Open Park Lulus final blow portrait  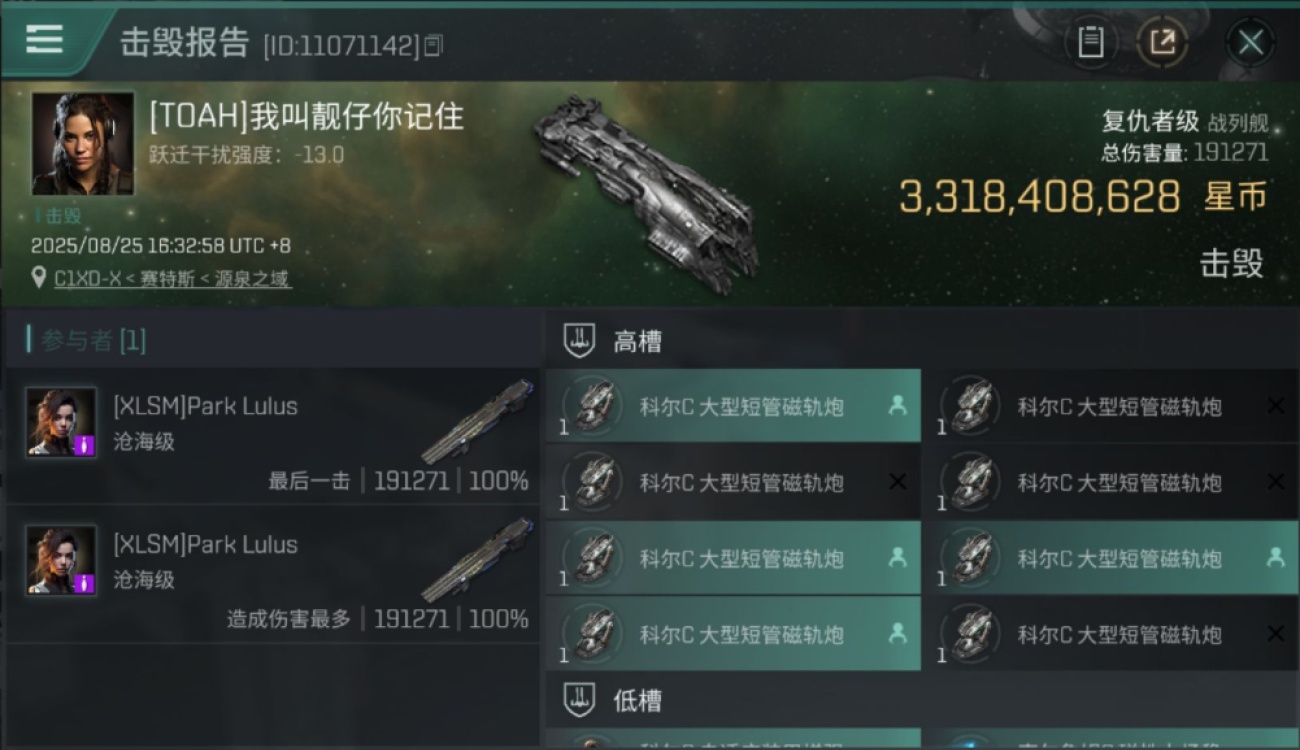pyautogui.click(x=62, y=422)
